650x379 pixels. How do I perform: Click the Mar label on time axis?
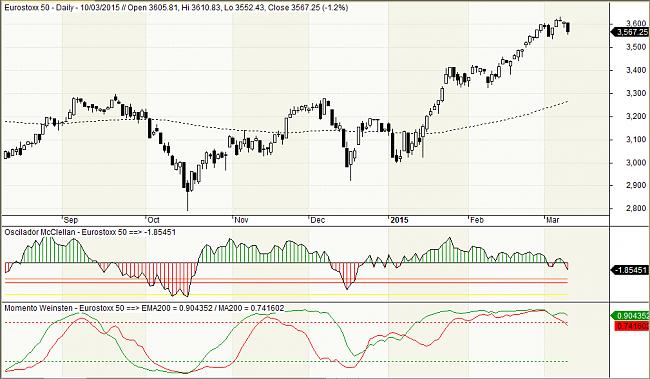click(x=553, y=220)
